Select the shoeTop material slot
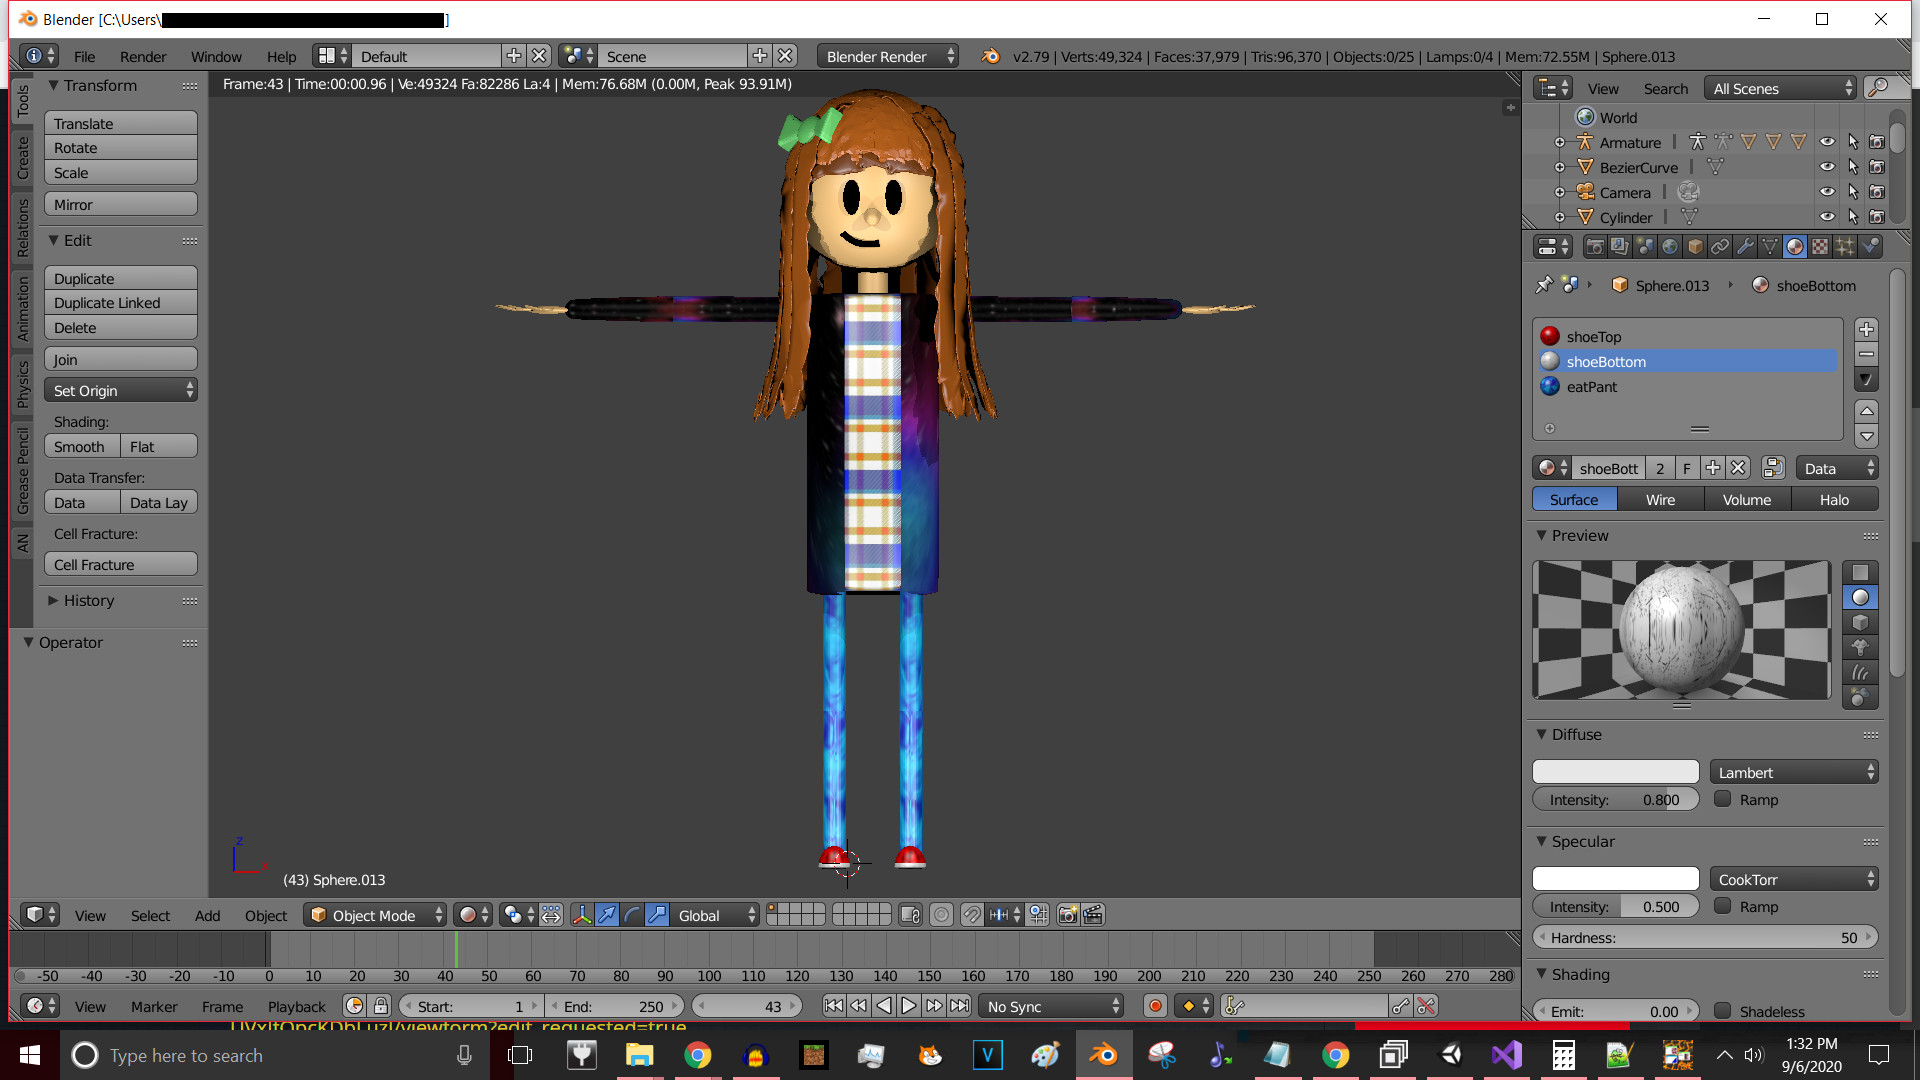This screenshot has height=1080, width=1920. pyautogui.click(x=1594, y=337)
